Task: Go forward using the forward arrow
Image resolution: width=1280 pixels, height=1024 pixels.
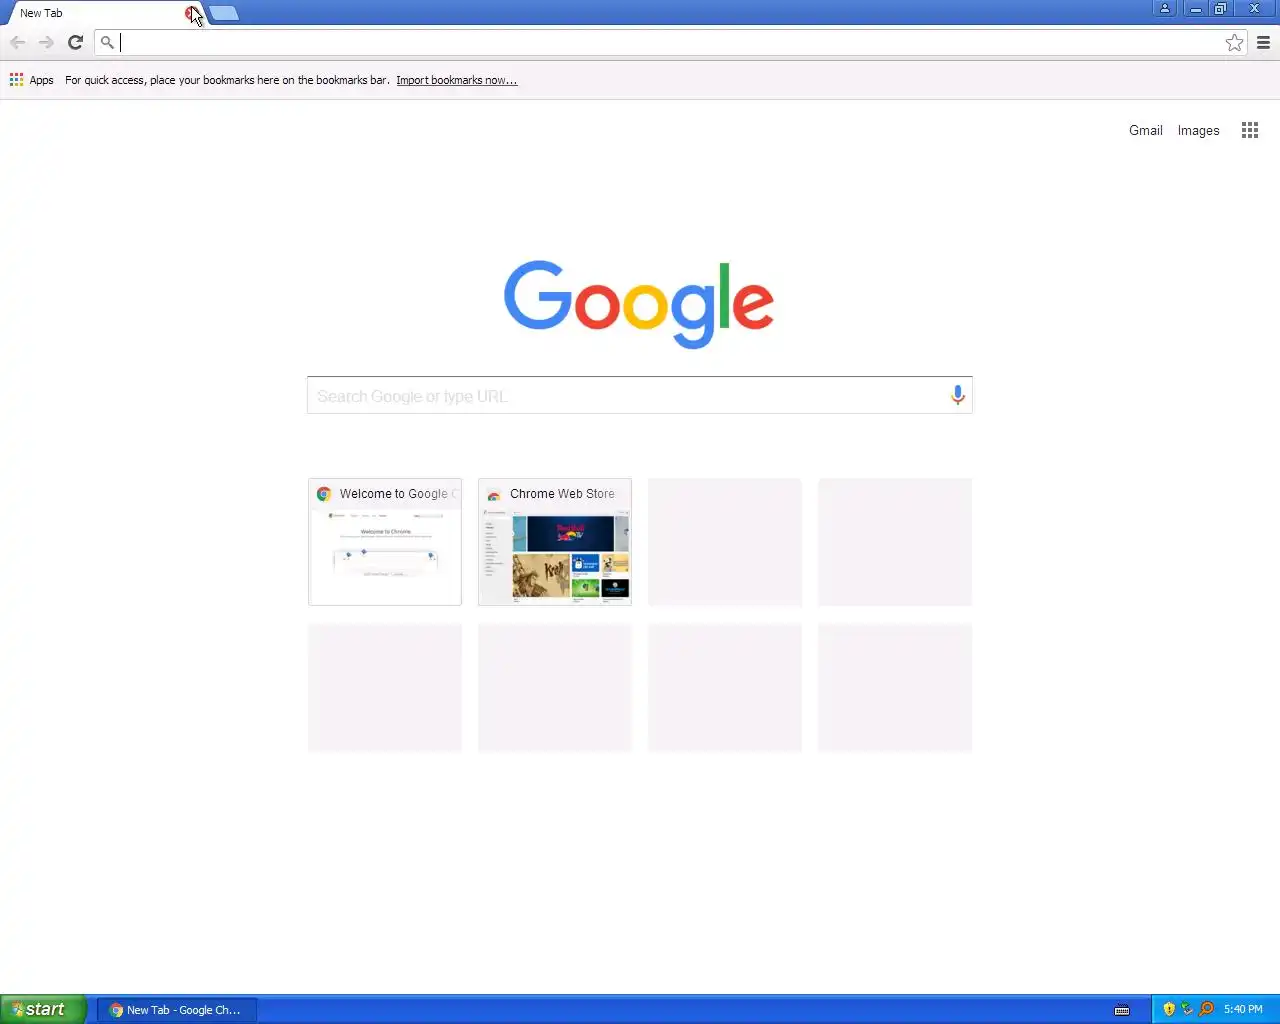Action: point(46,42)
